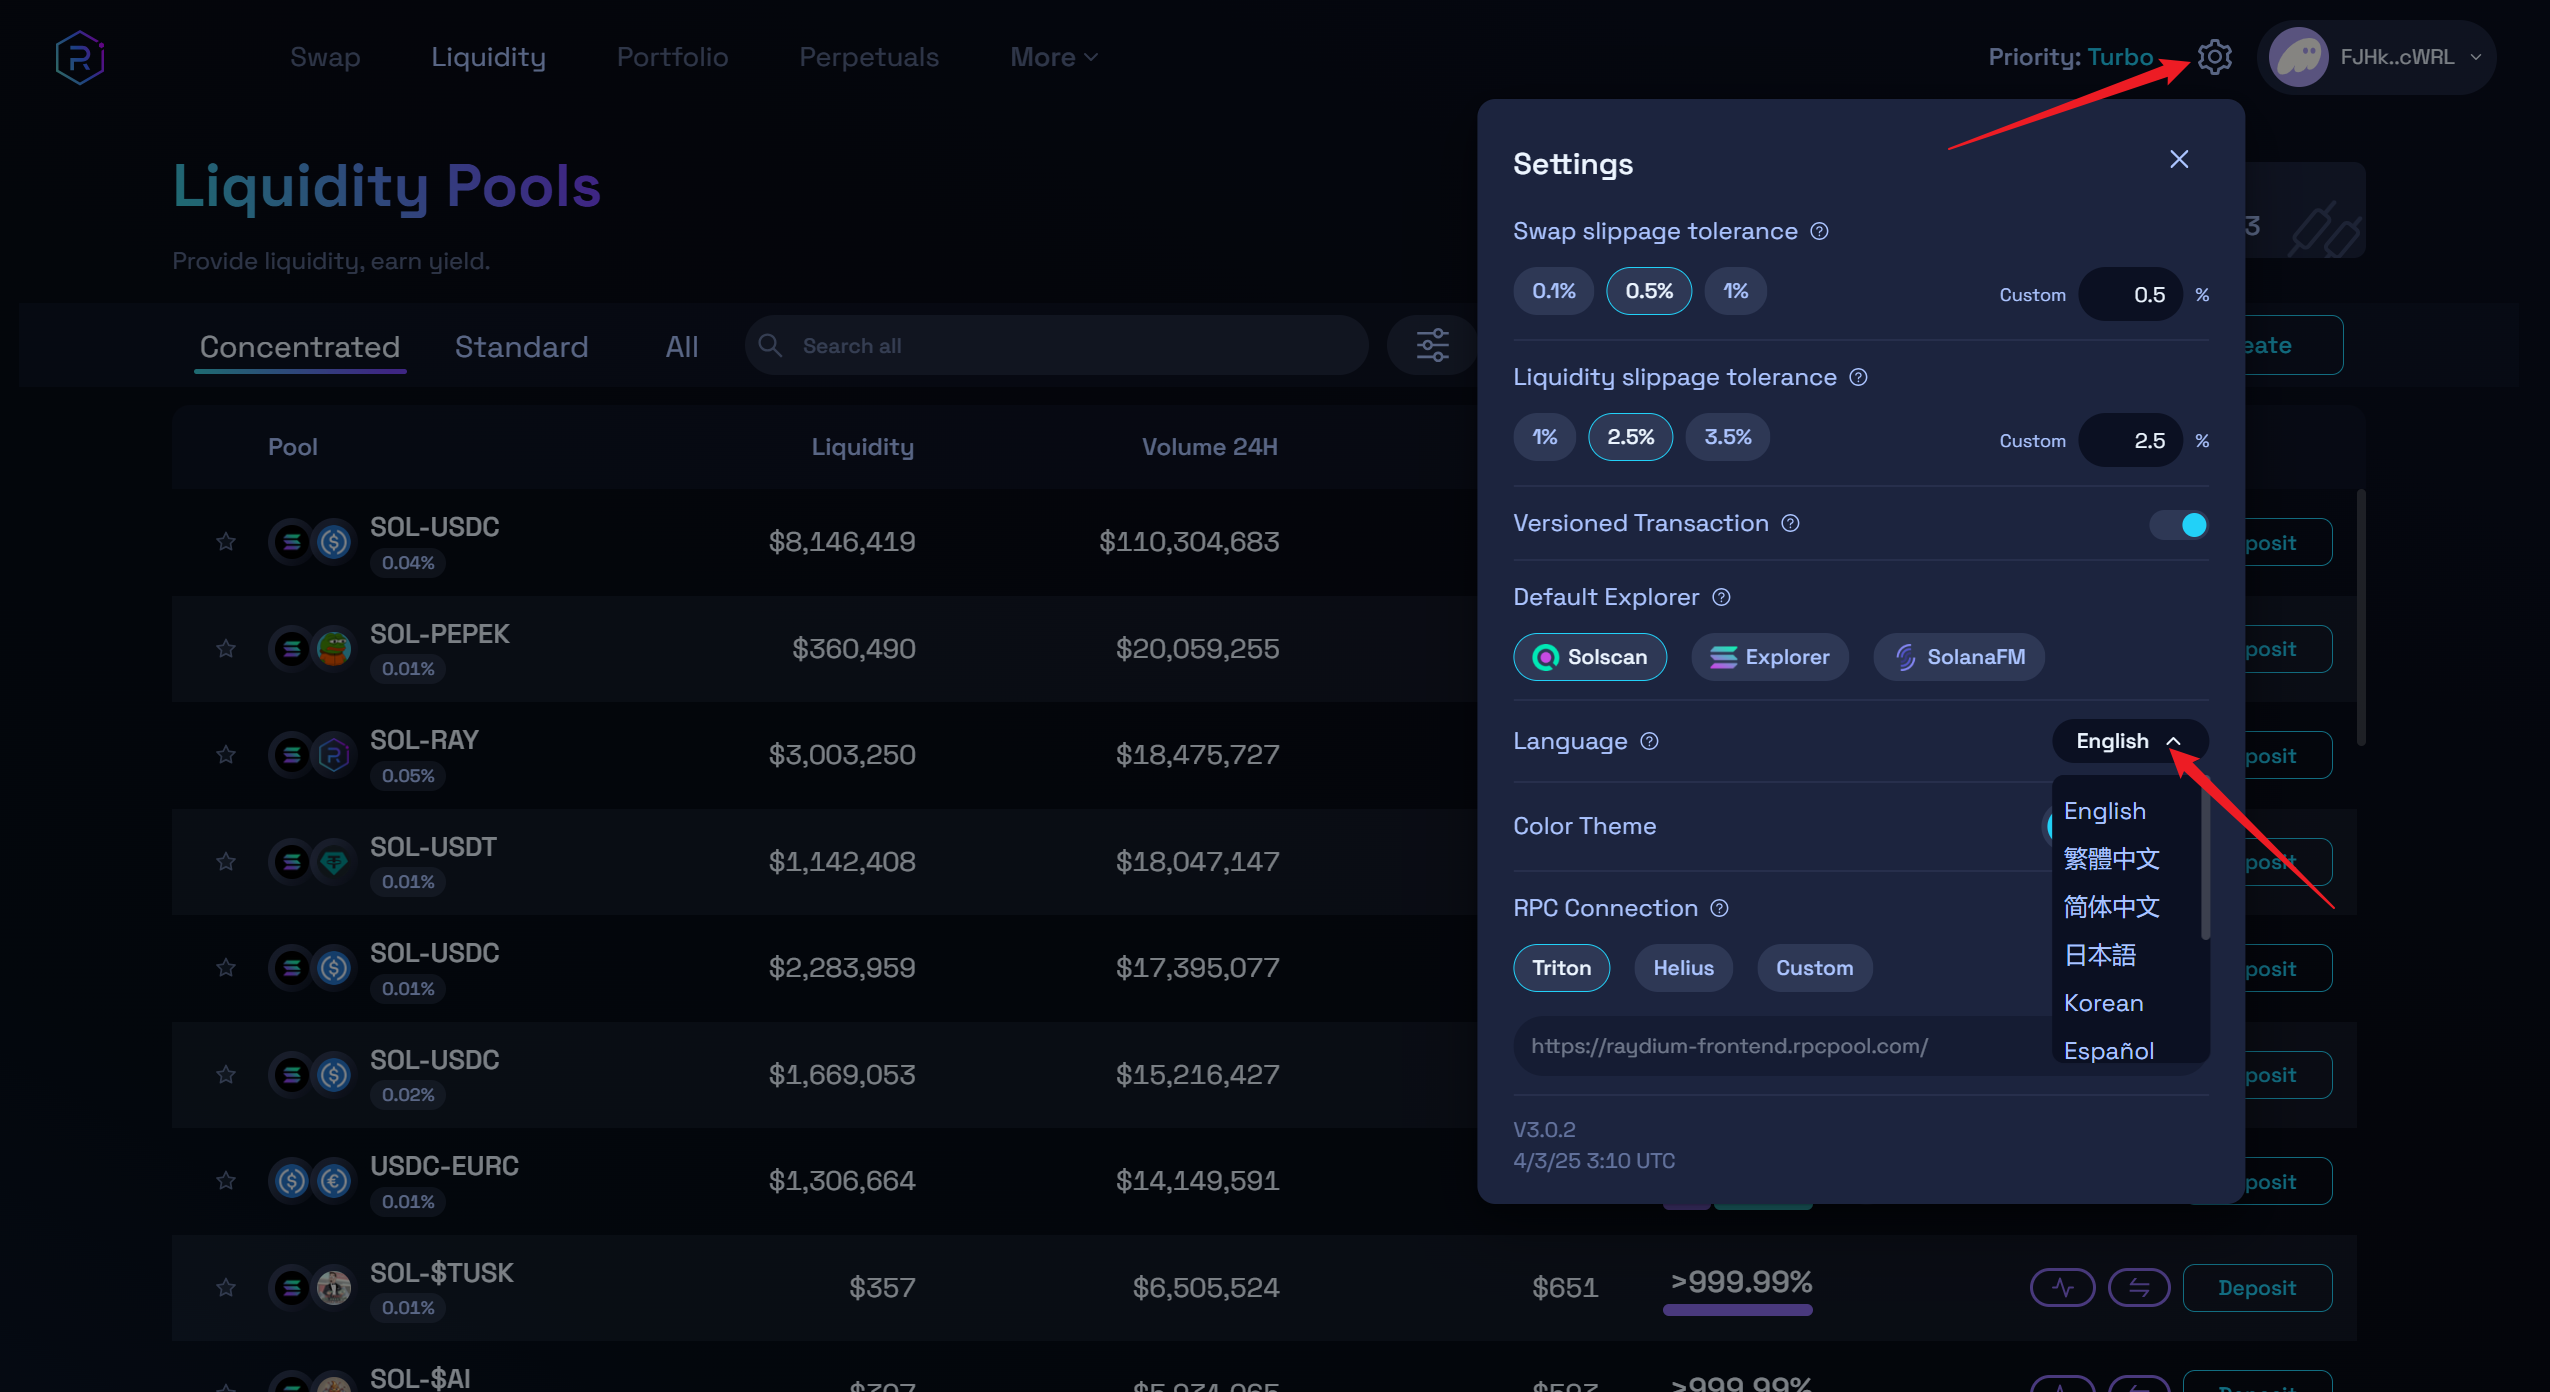Click RPC Connection info icon
This screenshot has width=2550, height=1392.
coord(1719,908)
